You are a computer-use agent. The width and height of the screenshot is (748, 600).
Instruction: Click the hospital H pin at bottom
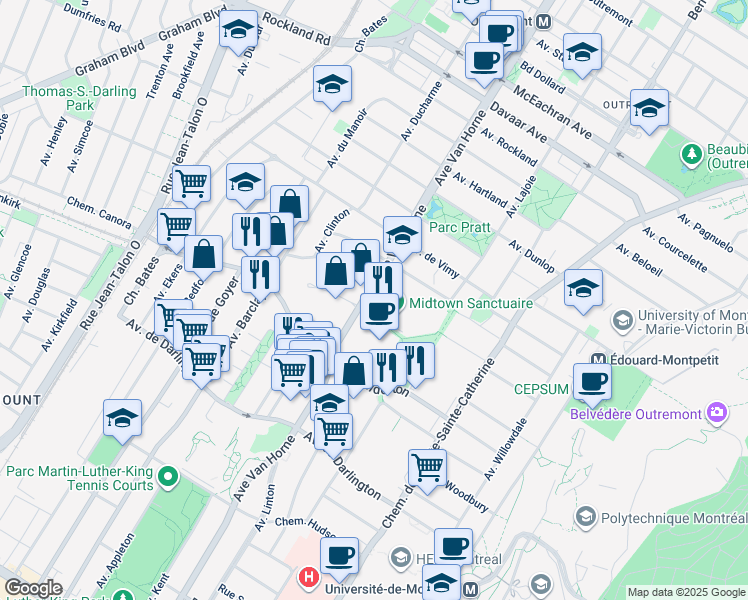coord(308,577)
